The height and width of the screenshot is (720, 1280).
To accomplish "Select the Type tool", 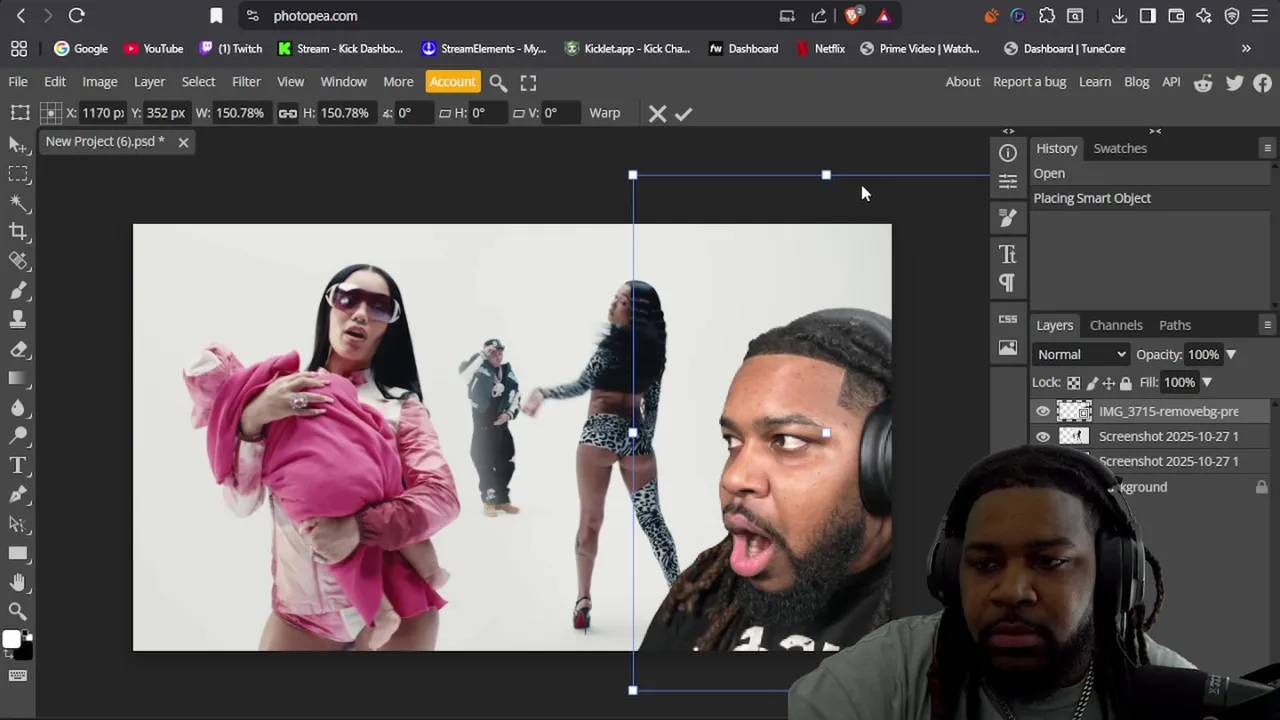I will pos(17,465).
